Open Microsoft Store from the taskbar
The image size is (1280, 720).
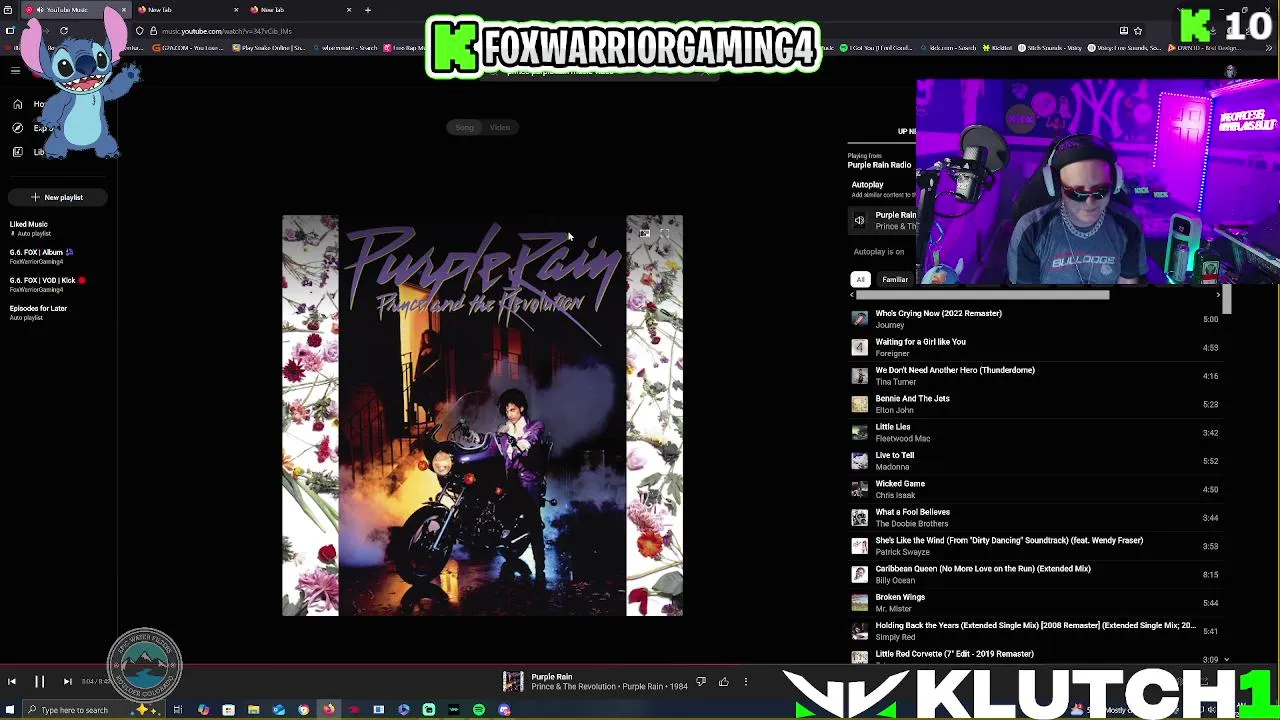point(228,710)
